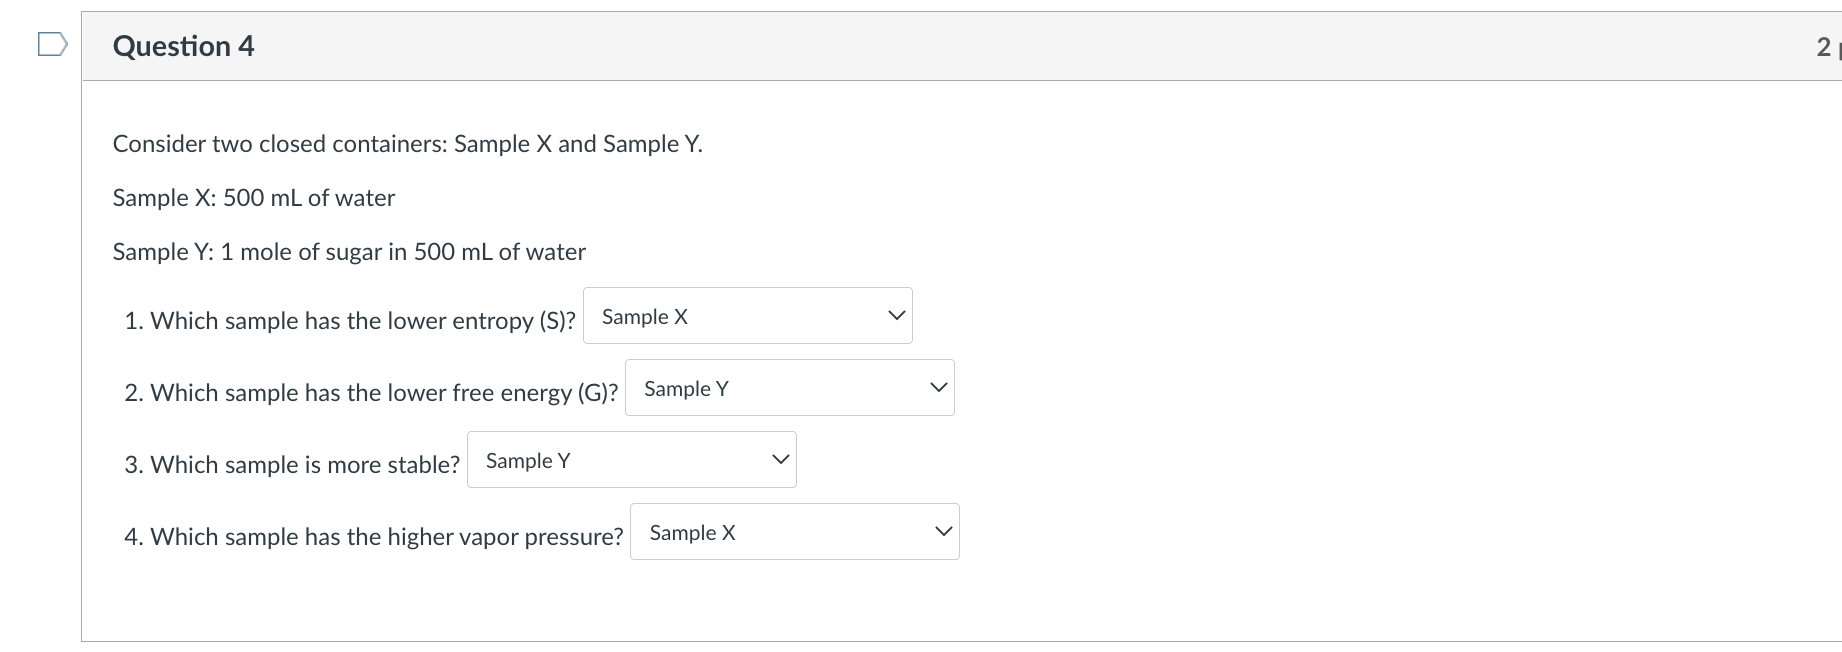Click the chevron on the Sample Y stability selector
Screen dimensions: 1842x652
click(780, 457)
